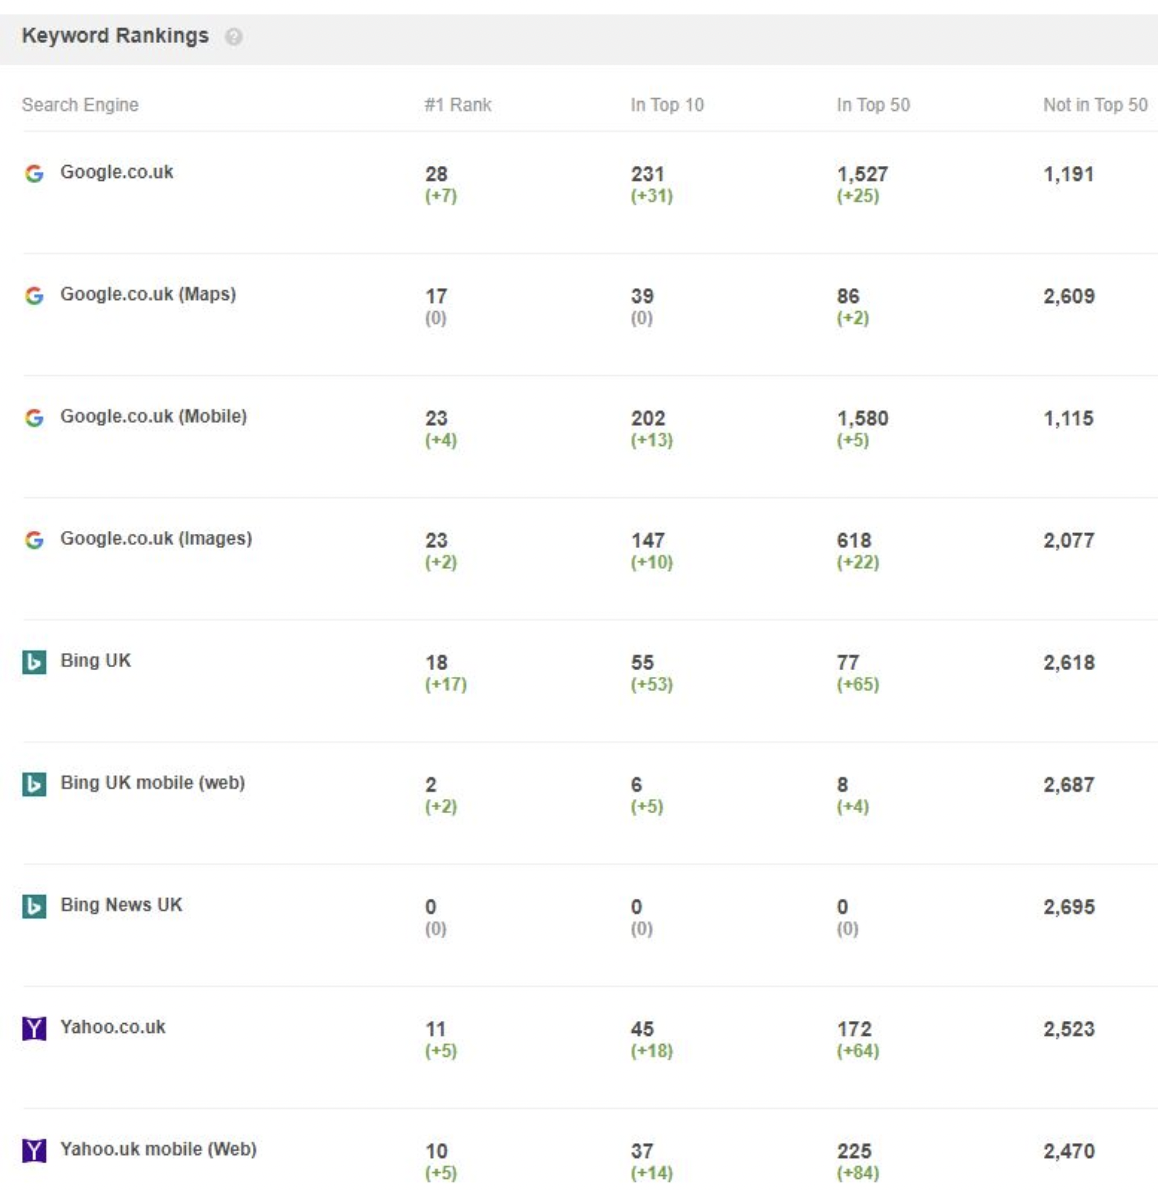Click the Google icon for Google.co.uk (Maps)

(x=34, y=295)
